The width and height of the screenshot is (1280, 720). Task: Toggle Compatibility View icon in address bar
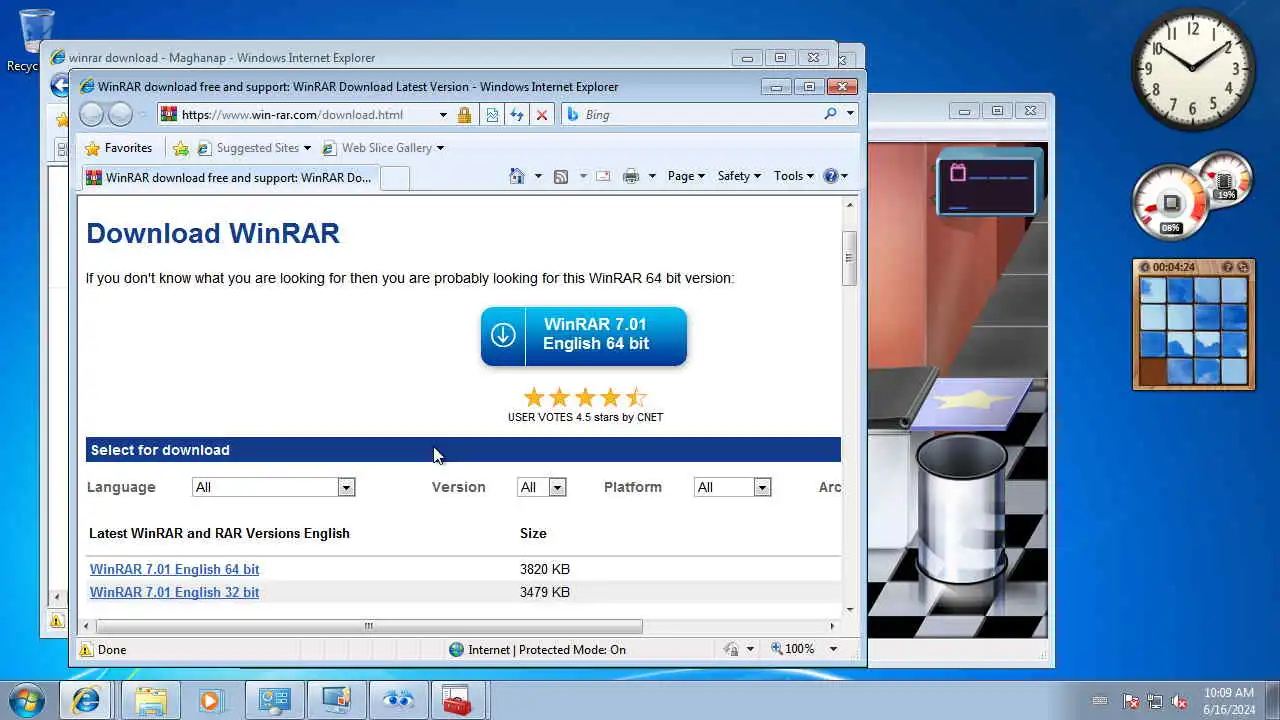click(492, 115)
